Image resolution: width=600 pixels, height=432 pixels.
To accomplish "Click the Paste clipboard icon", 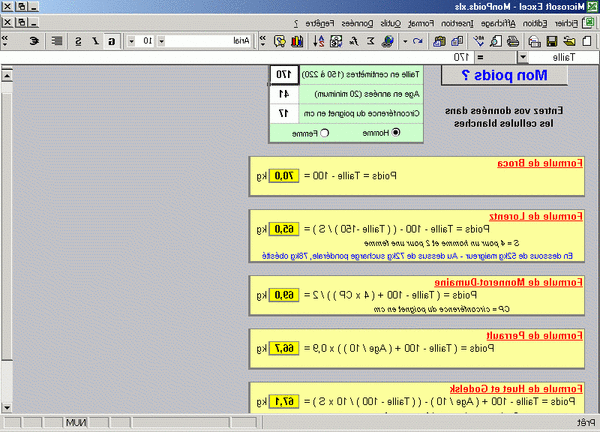I will (x=439, y=41).
